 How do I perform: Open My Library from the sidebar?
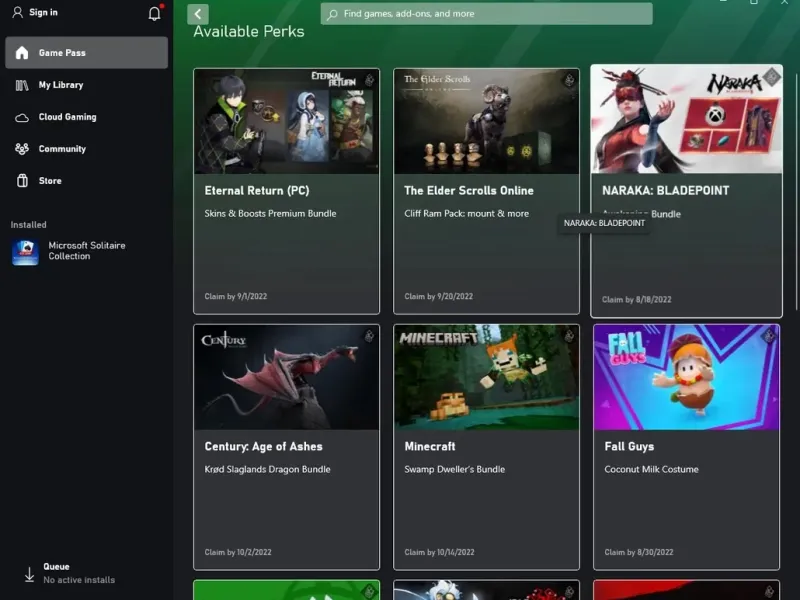pyautogui.click(x=86, y=85)
